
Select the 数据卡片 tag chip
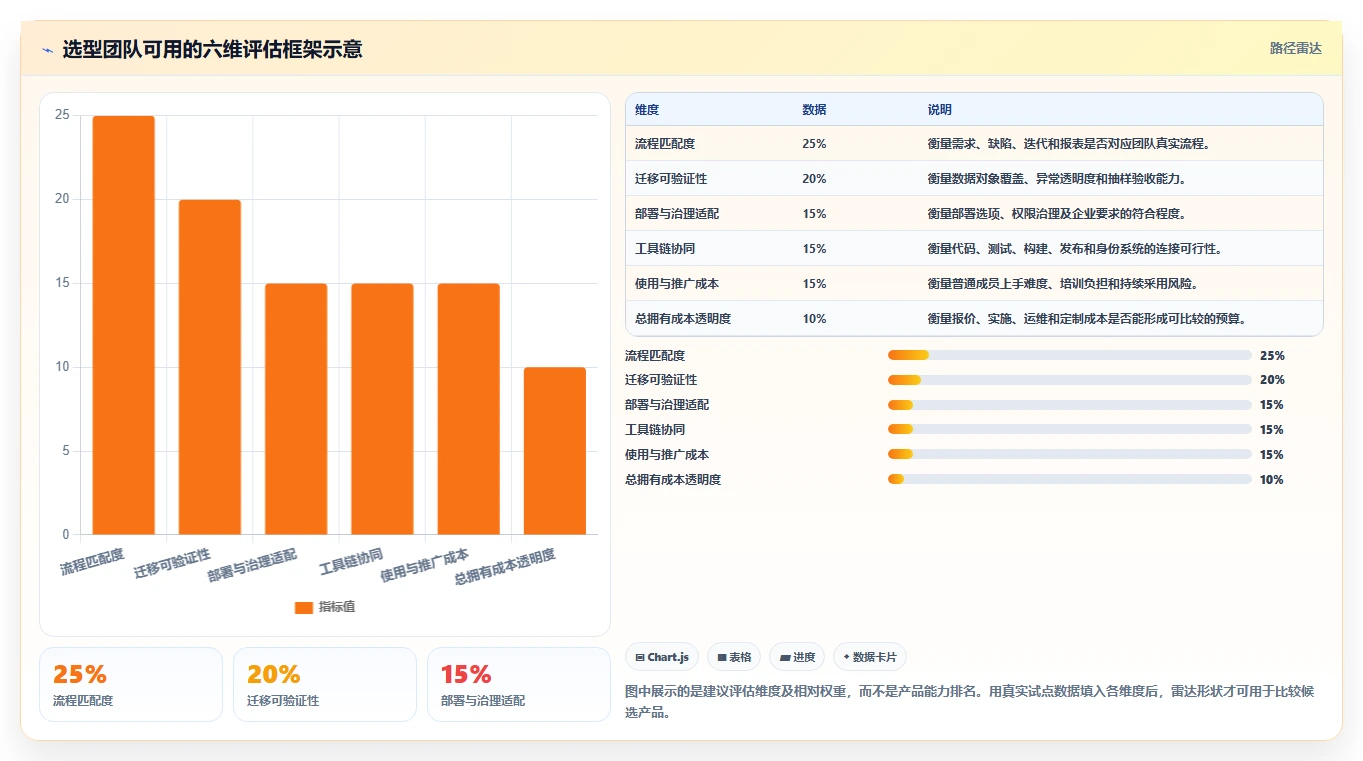tap(870, 657)
